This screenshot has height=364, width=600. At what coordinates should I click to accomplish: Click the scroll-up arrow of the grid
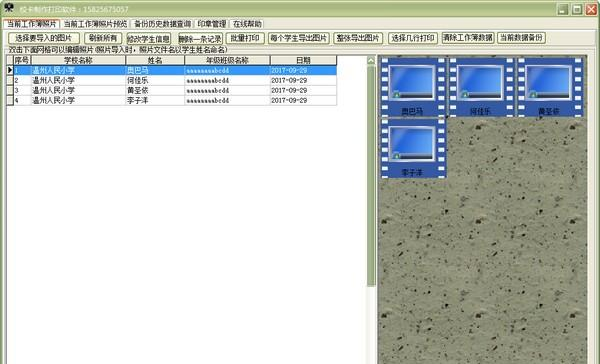click(x=371, y=60)
